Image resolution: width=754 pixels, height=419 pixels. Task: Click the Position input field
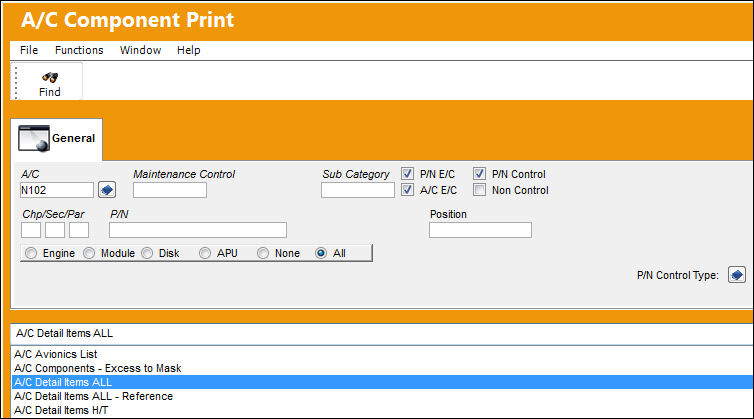pos(480,230)
